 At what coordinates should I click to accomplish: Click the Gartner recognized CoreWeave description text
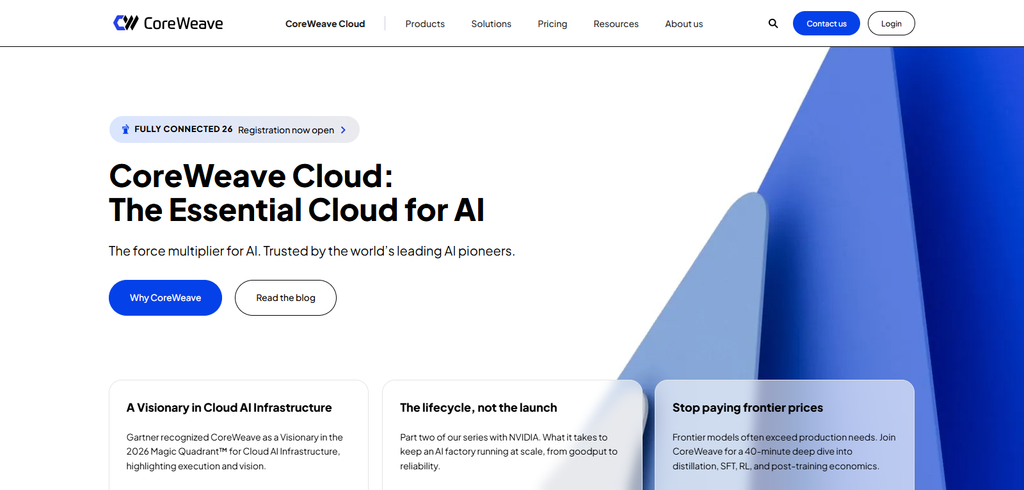(234, 451)
